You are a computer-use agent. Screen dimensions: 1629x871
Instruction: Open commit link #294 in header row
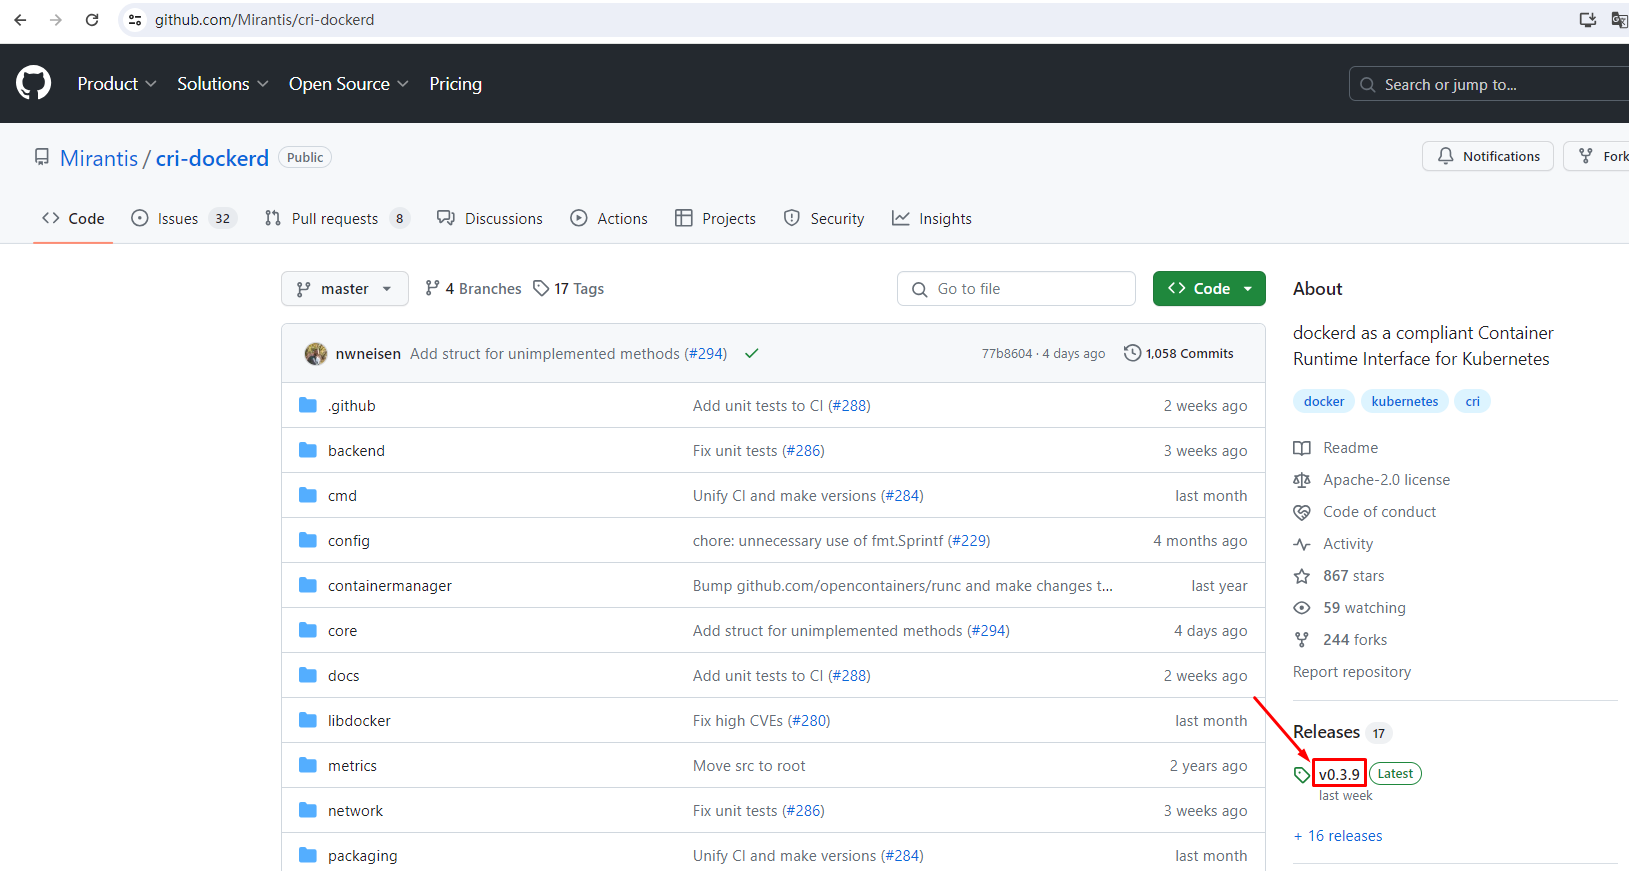706,354
